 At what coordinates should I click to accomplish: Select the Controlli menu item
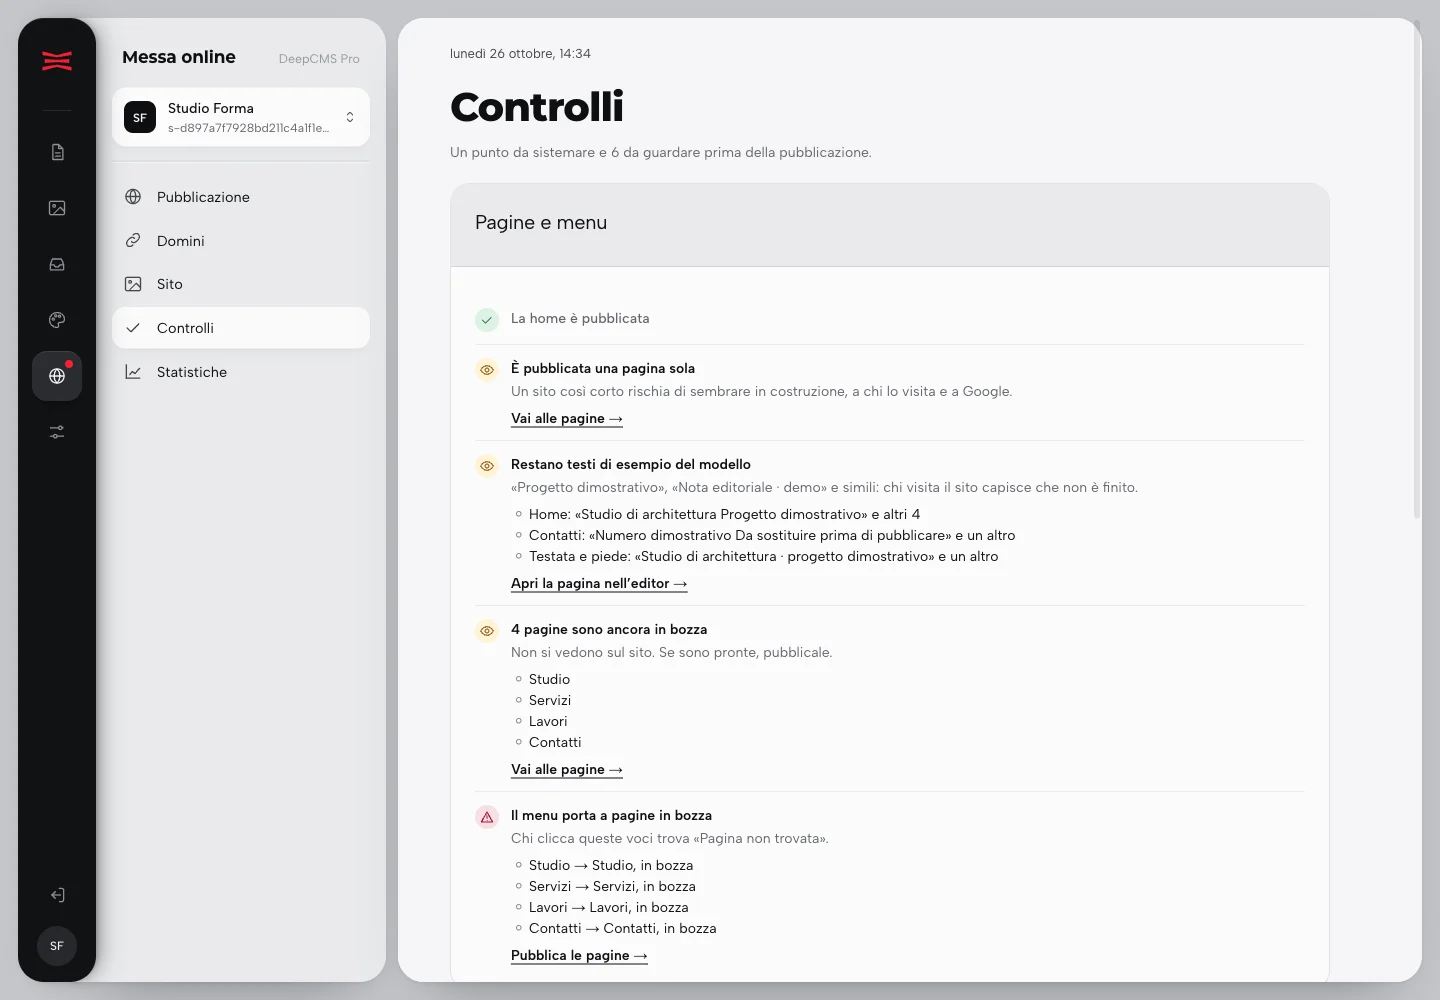pos(241,328)
